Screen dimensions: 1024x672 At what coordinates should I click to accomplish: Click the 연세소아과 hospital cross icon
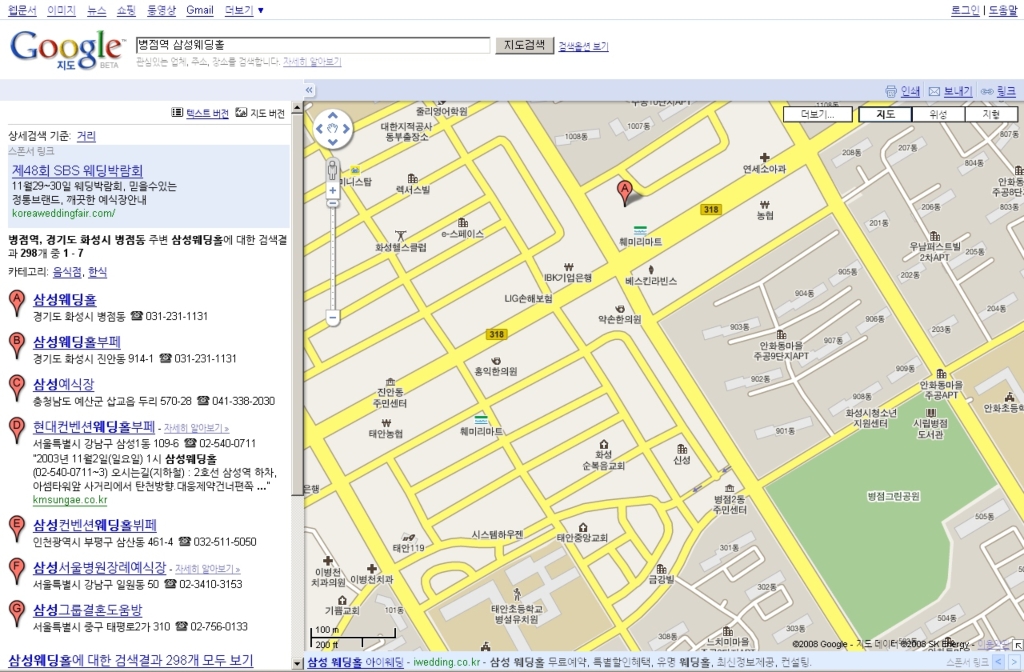(764, 157)
